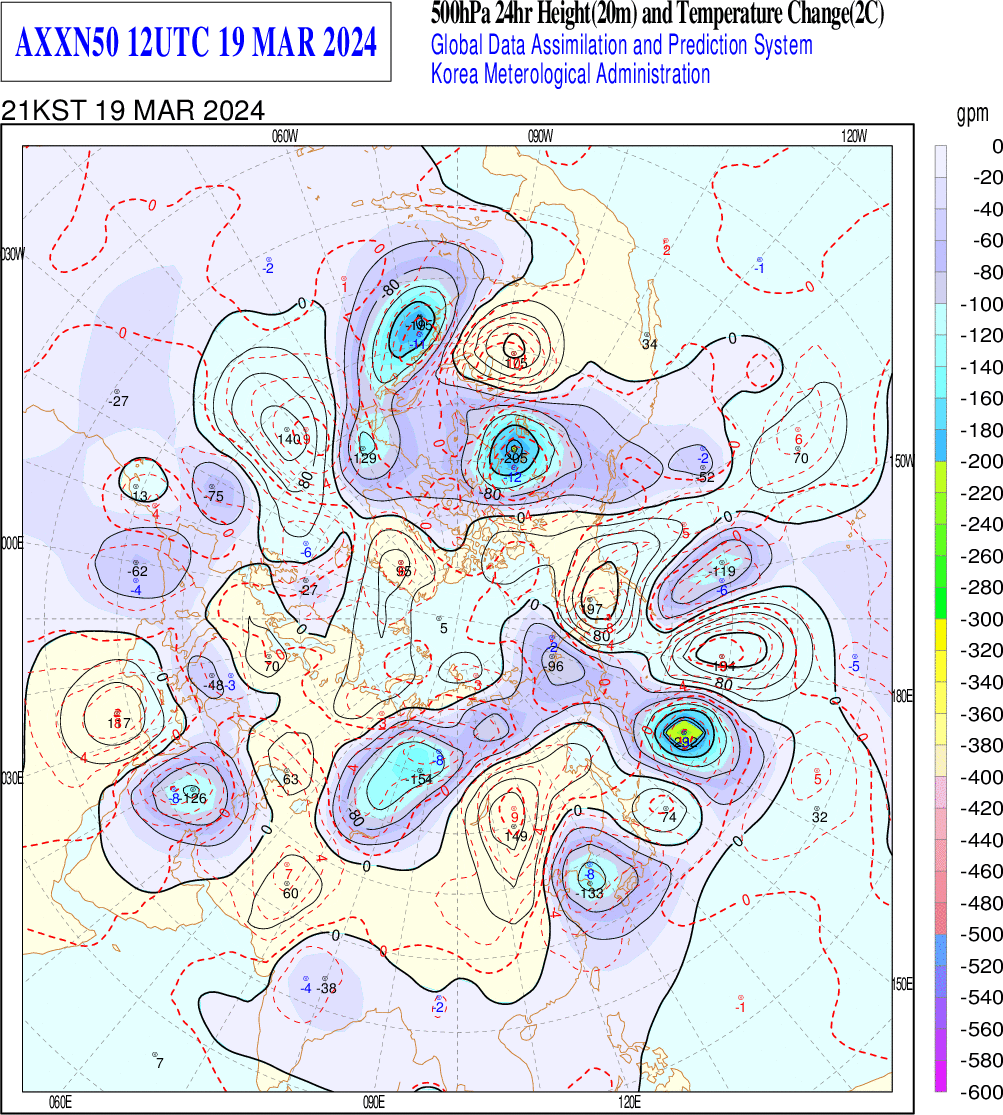Click the -600 colorbar tick label
The height and width of the screenshot is (1115, 1003).
pos(981,1092)
